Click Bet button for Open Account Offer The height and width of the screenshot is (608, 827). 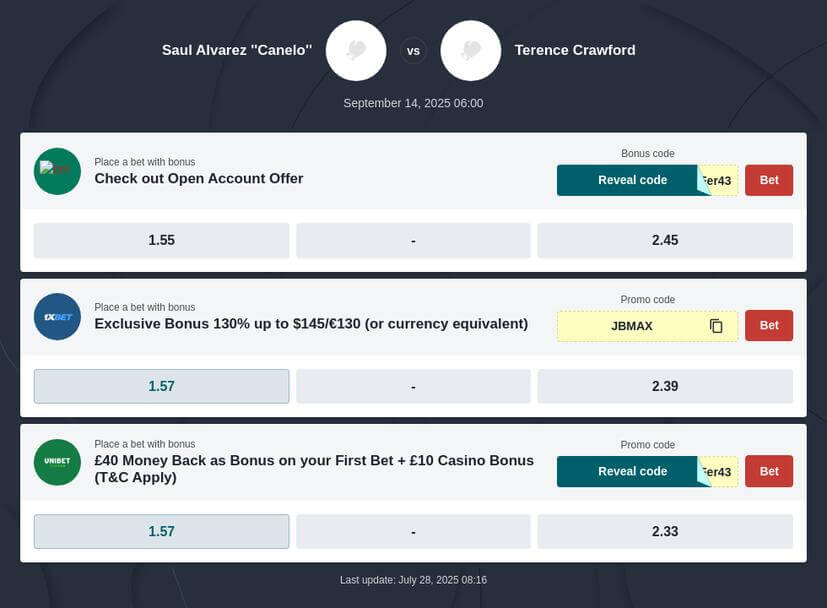click(769, 180)
